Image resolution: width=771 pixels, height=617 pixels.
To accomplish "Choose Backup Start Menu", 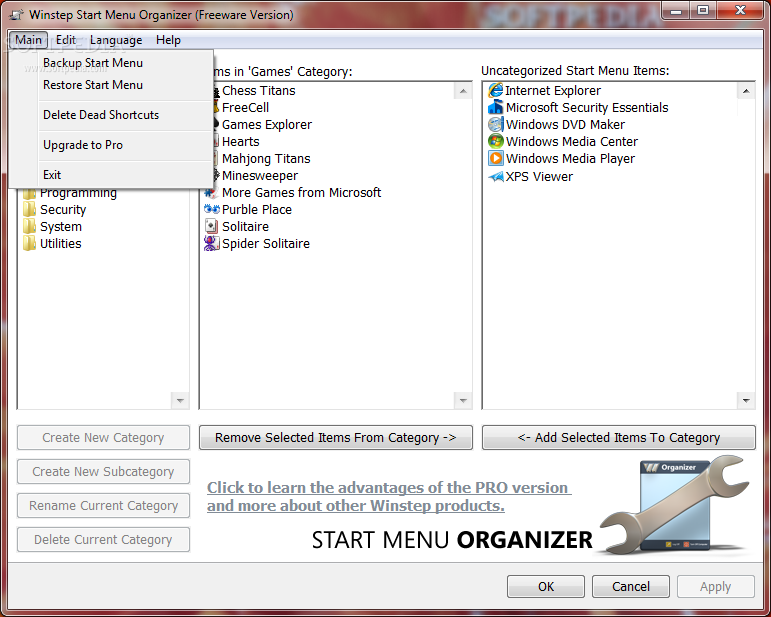I will (111, 63).
